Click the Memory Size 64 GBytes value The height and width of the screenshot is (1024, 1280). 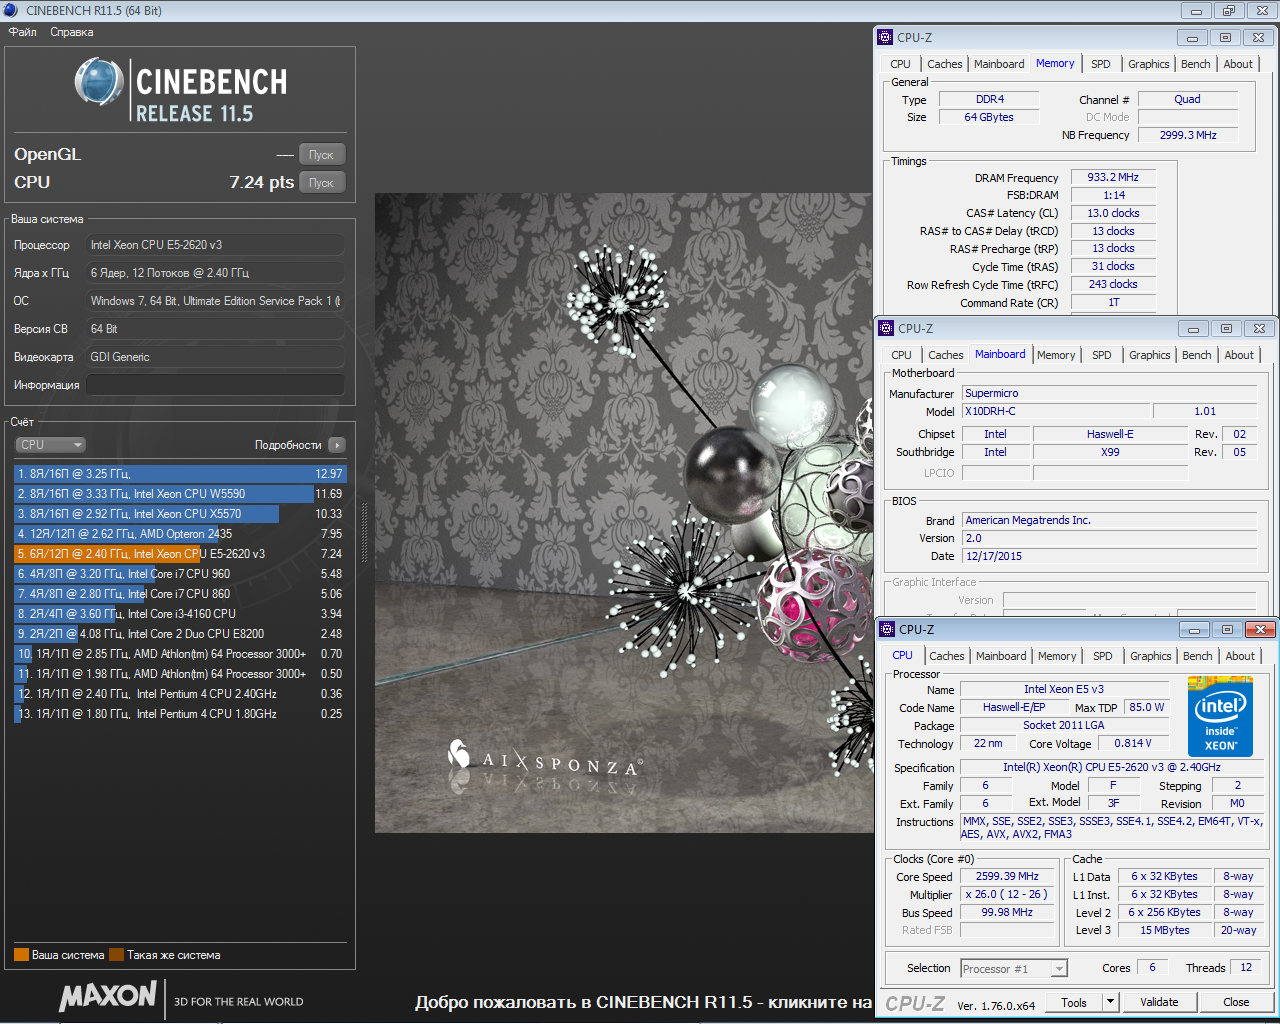coord(988,117)
